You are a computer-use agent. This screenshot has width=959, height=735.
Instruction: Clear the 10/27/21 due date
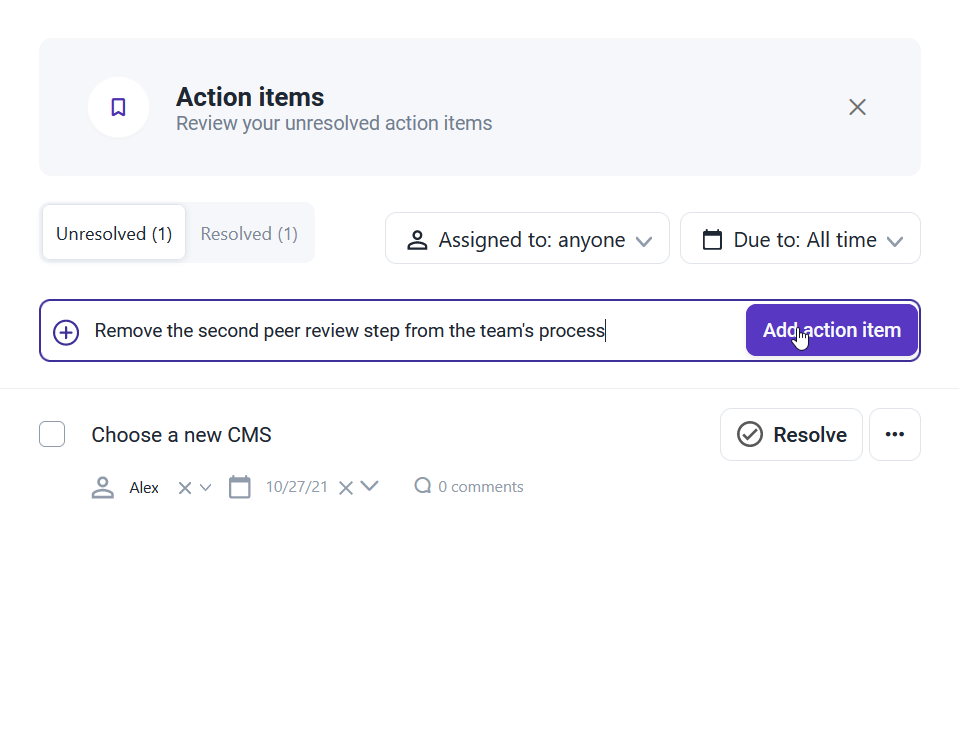coord(346,488)
